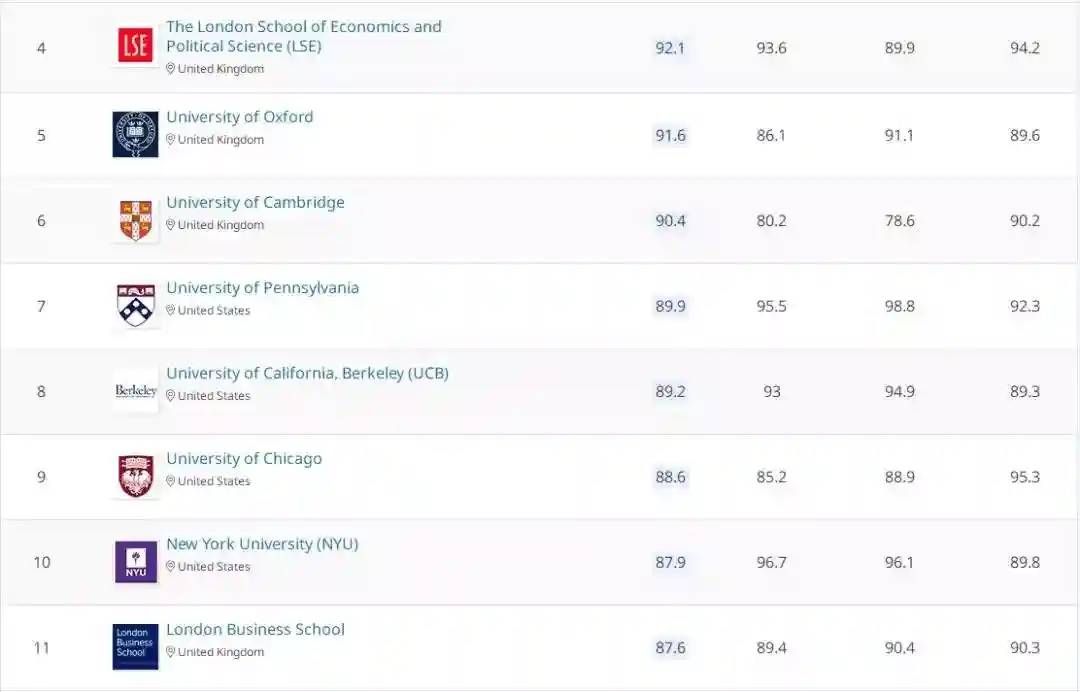Open the University of Oxford link

239,117
